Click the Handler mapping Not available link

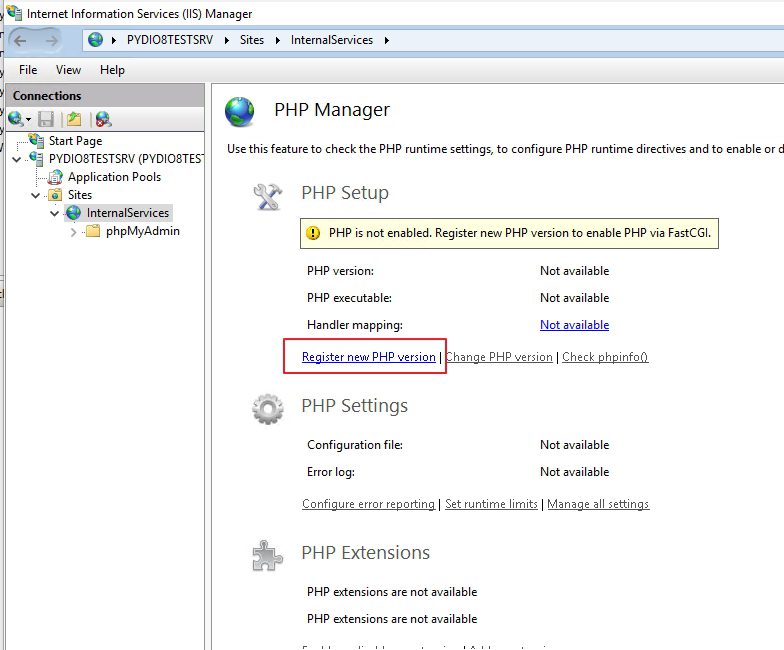click(x=574, y=325)
